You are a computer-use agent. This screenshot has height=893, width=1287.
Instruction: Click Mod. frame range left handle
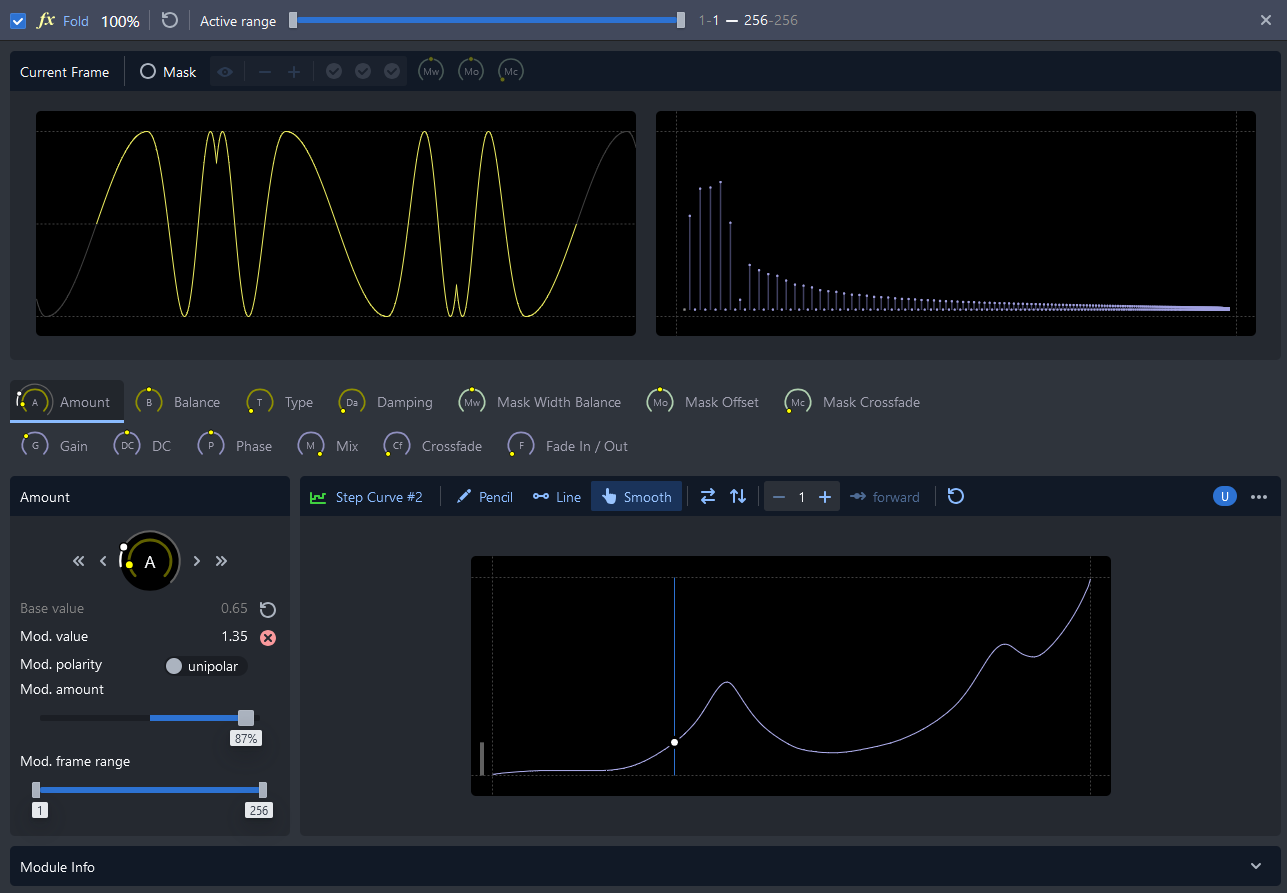(36, 789)
